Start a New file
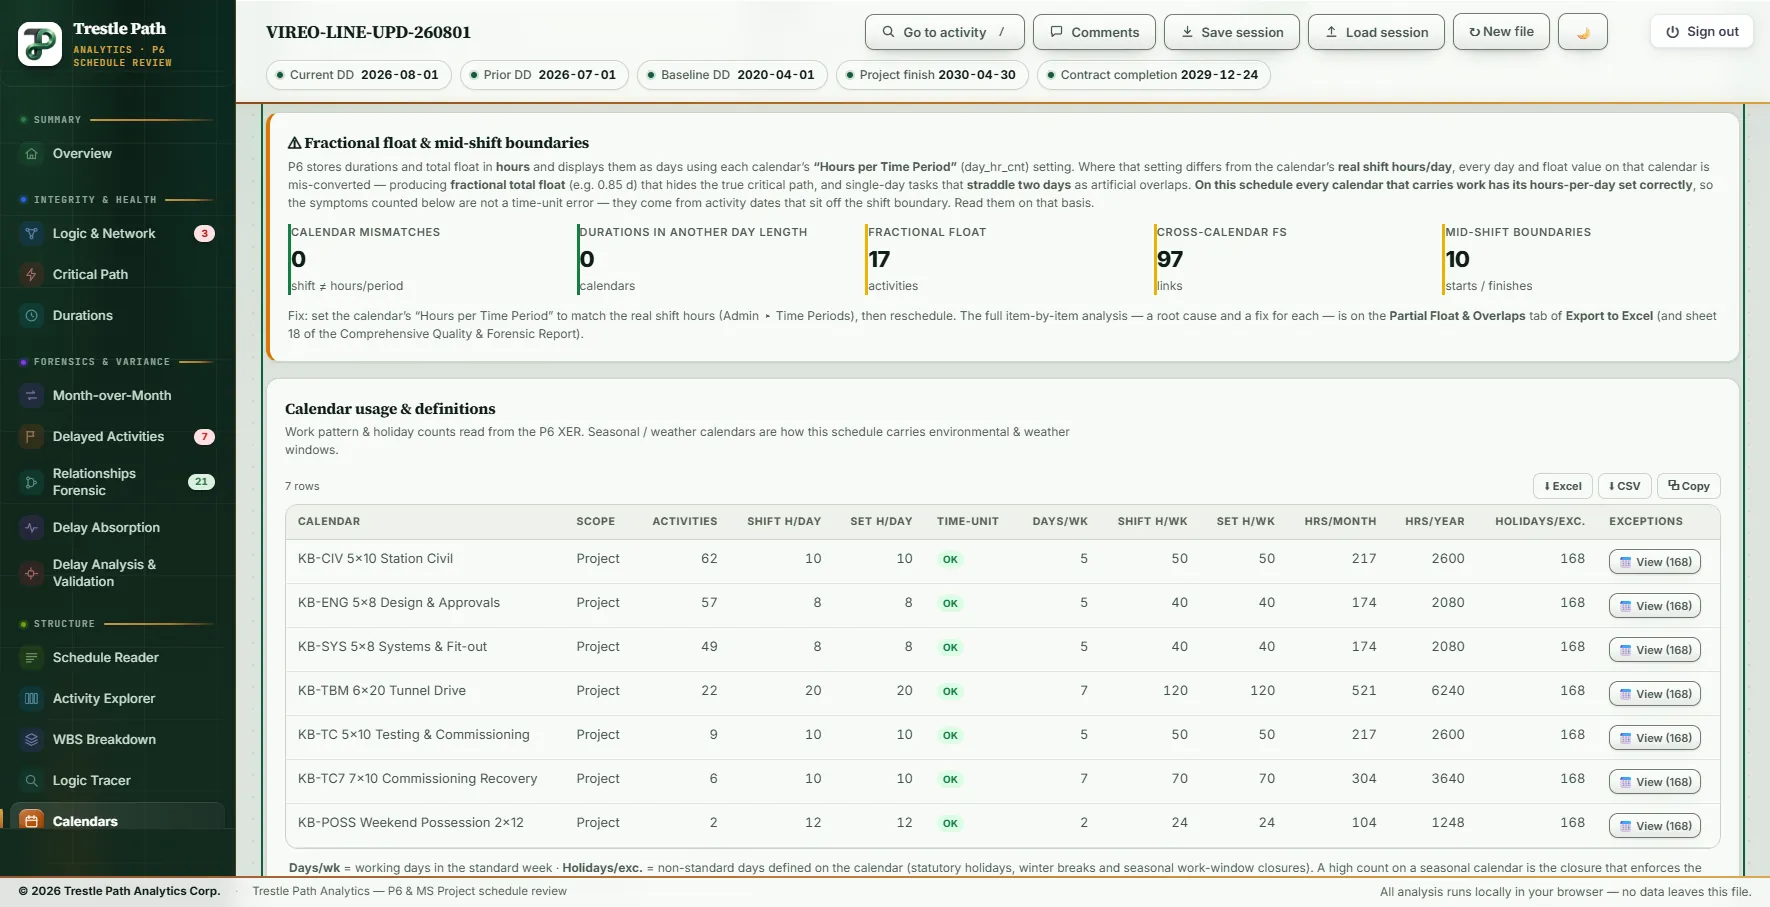The height and width of the screenshot is (907, 1770). (x=1501, y=32)
